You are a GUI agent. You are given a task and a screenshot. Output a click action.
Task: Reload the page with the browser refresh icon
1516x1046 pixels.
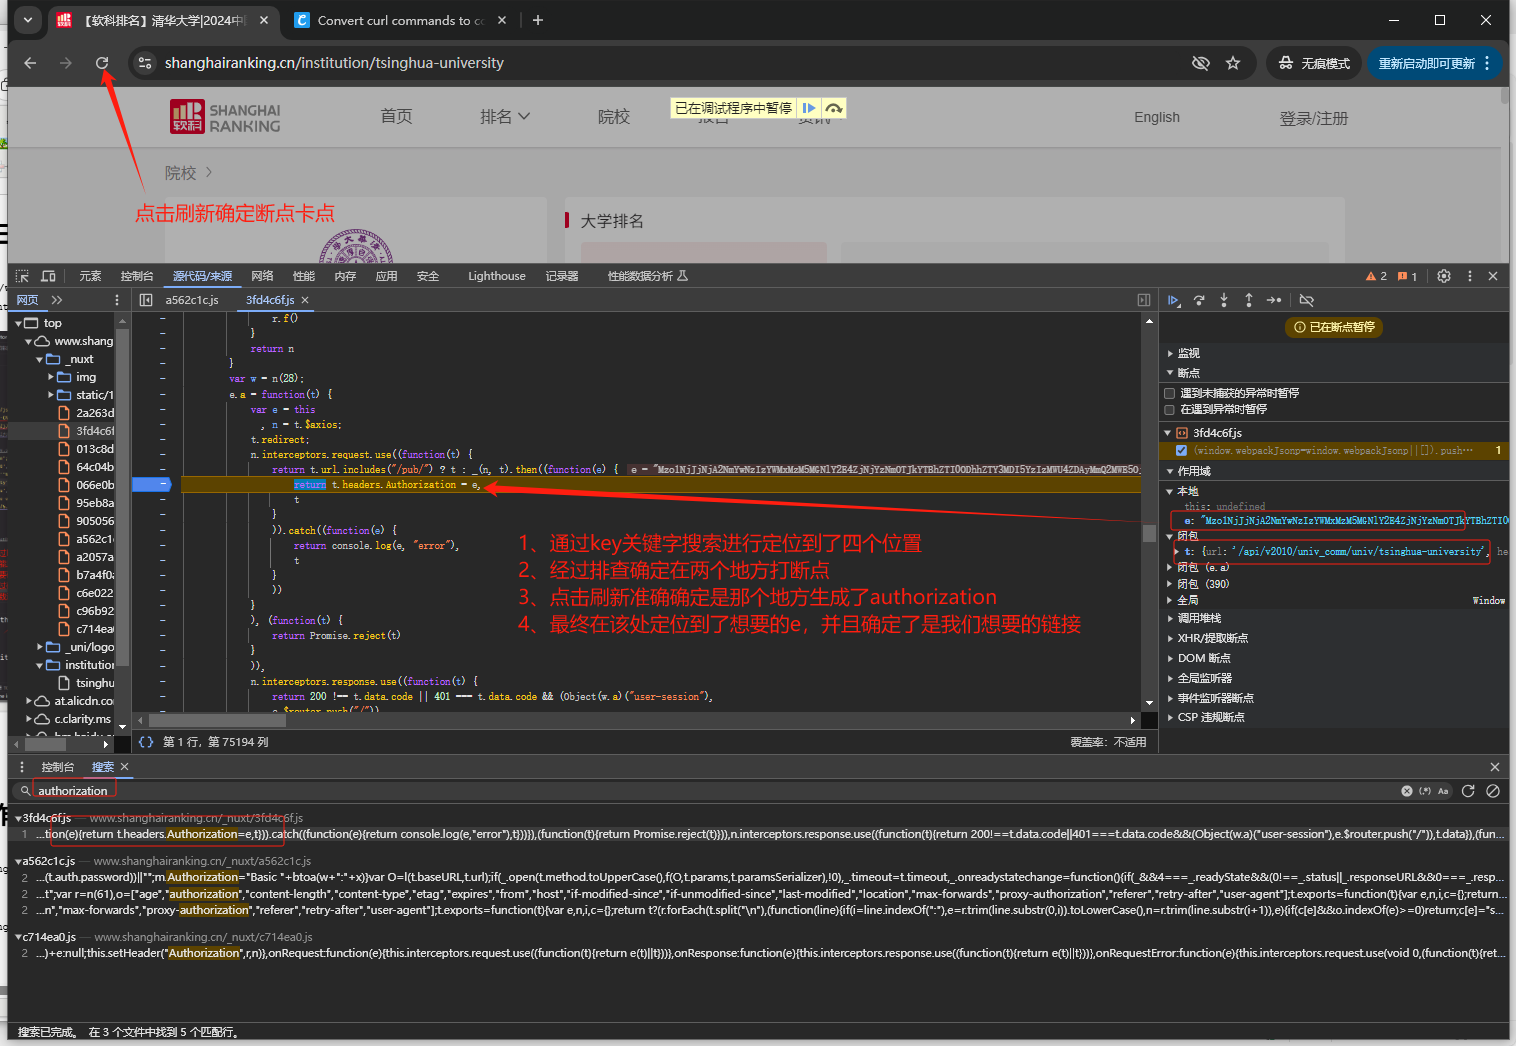tap(102, 63)
